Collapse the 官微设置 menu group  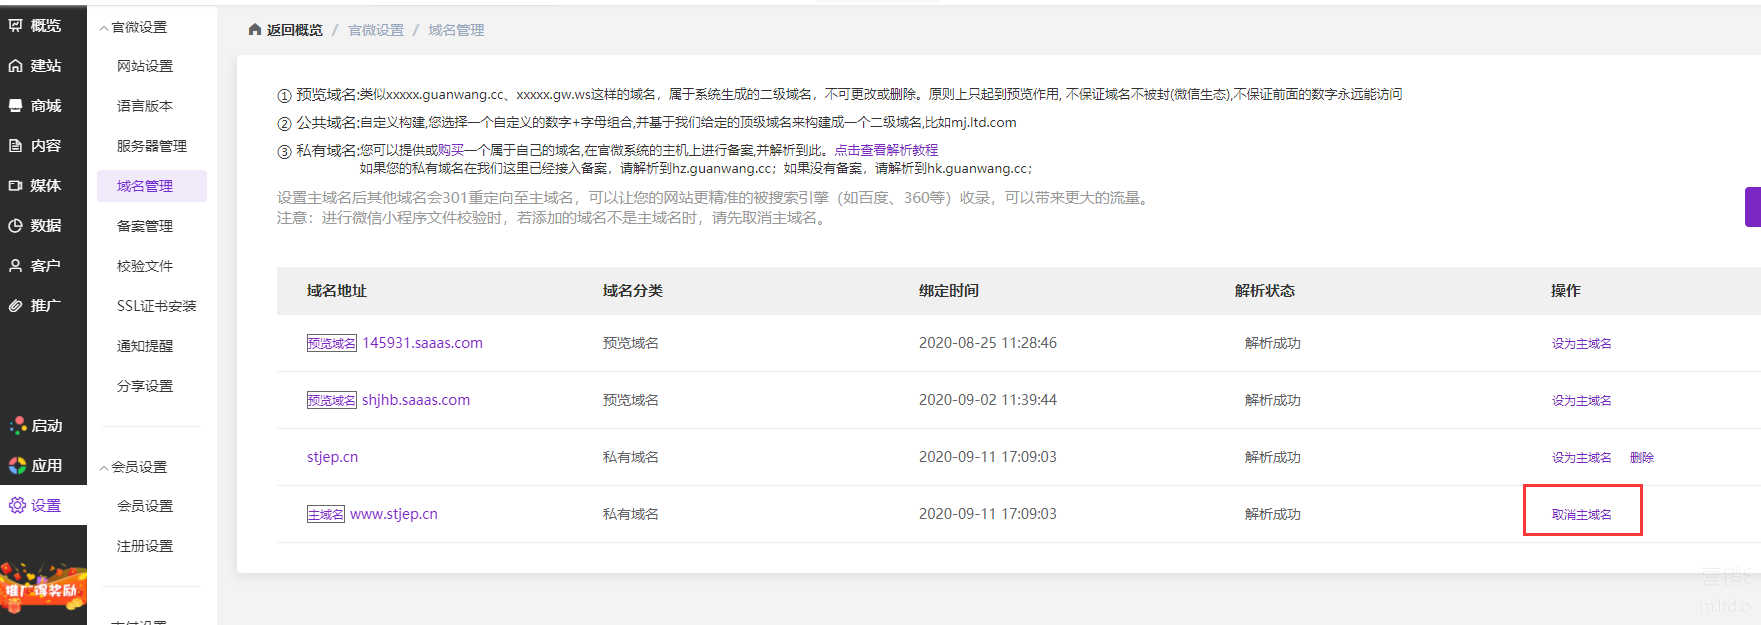coord(104,28)
